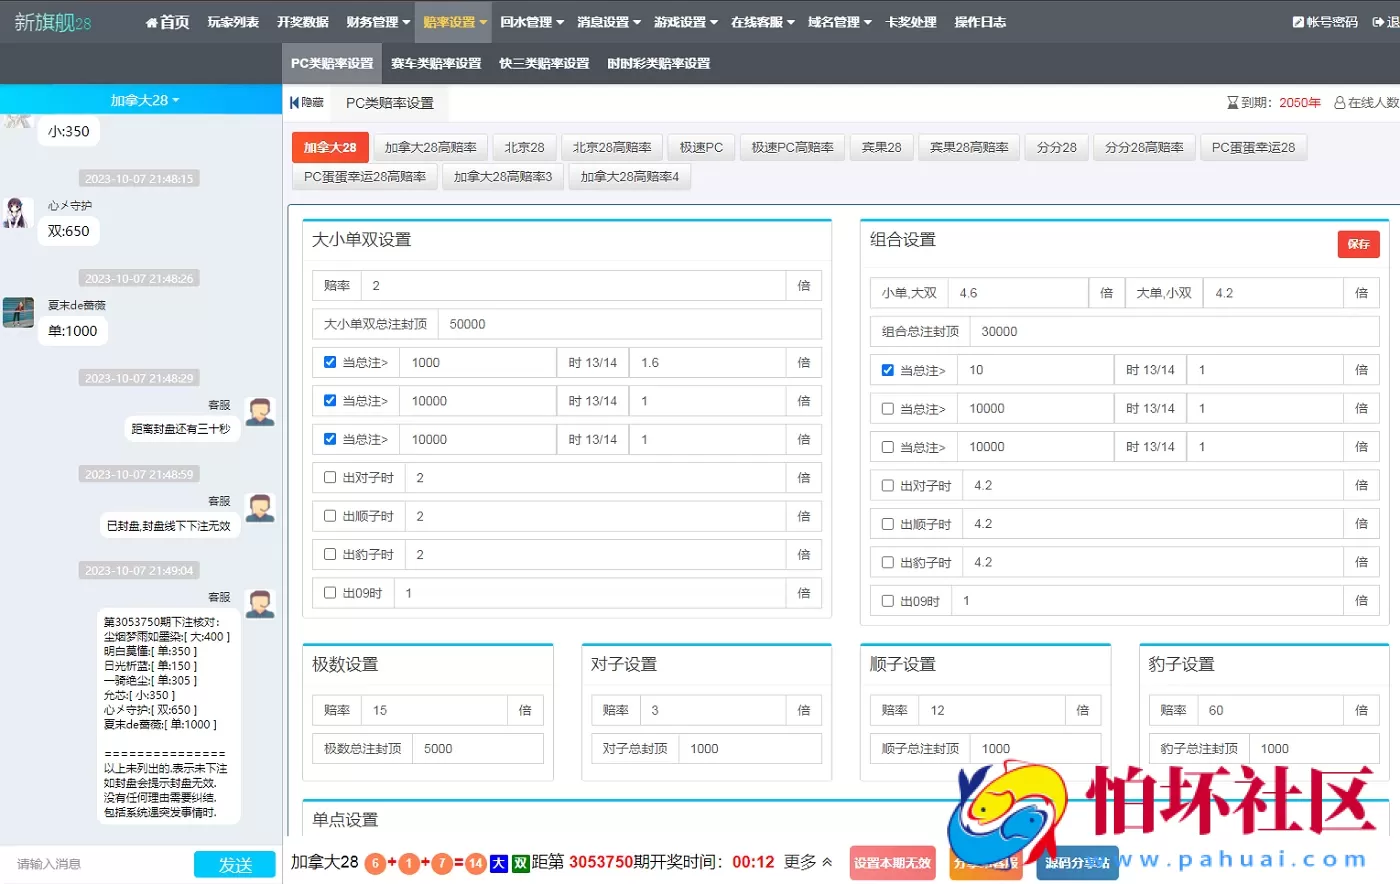Click the red 保存 save button
This screenshot has height=884, width=1400.
1358,243
